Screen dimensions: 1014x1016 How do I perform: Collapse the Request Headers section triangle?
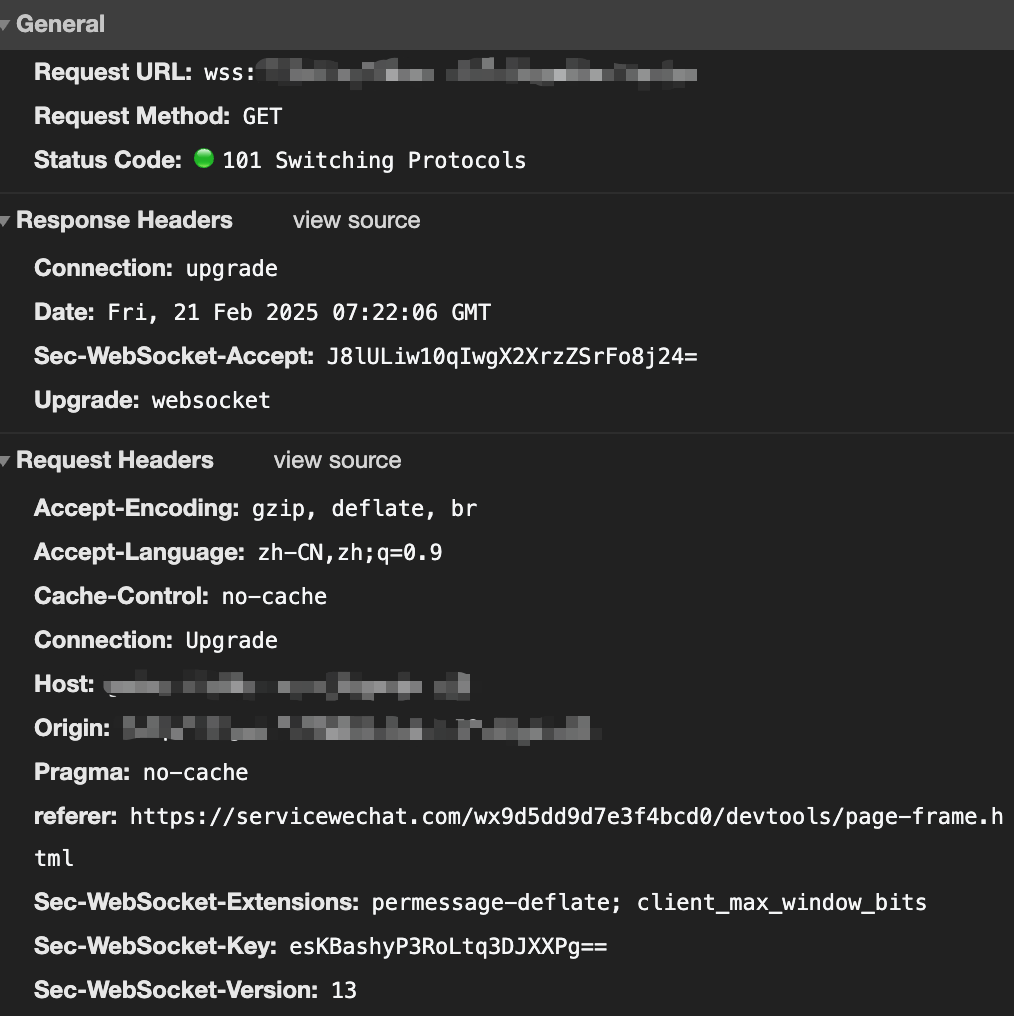tap(6, 461)
